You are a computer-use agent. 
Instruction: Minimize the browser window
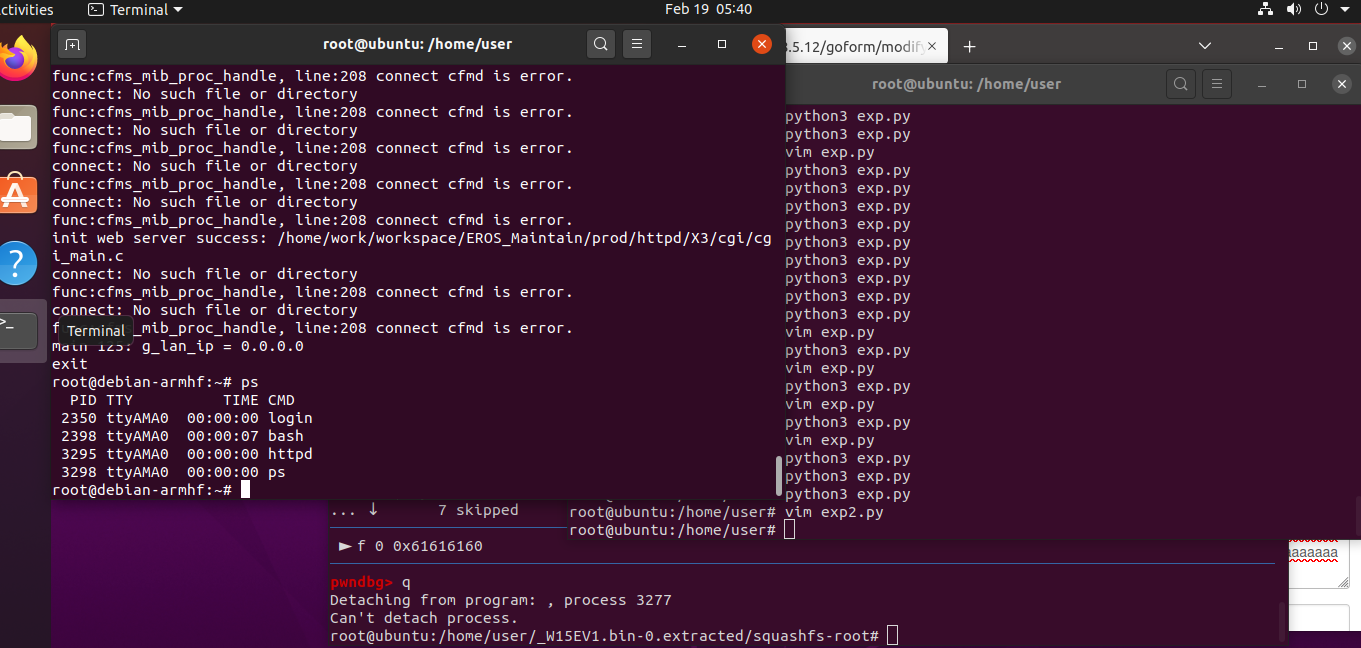pos(1278,46)
